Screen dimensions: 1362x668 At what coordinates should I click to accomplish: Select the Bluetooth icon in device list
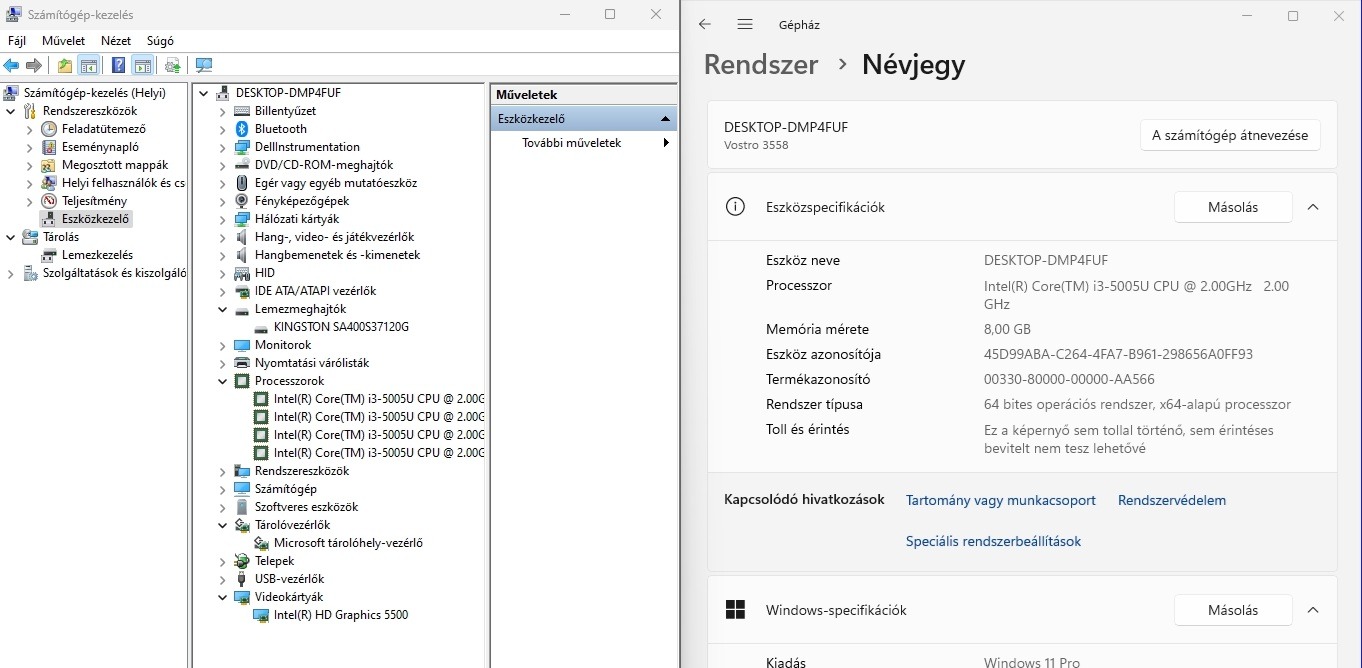pos(241,129)
